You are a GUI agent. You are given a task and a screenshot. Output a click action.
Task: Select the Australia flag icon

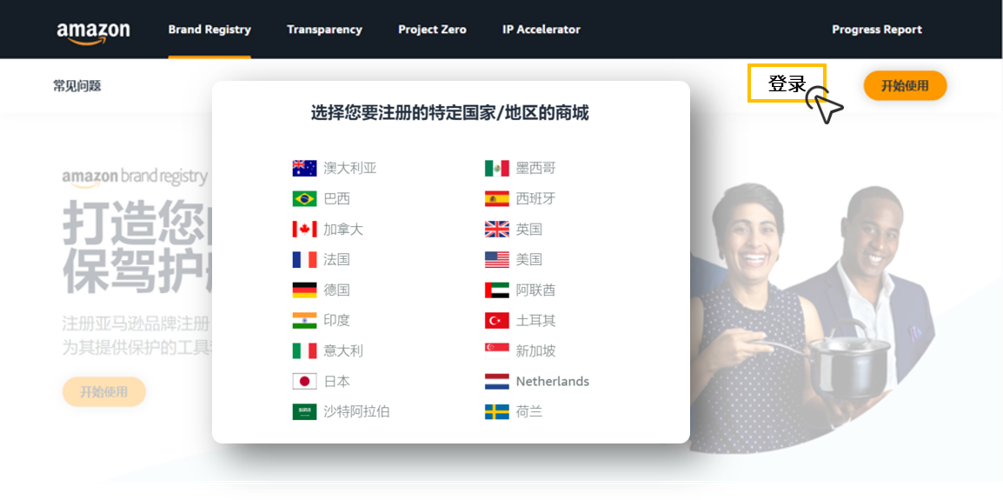(x=304, y=168)
